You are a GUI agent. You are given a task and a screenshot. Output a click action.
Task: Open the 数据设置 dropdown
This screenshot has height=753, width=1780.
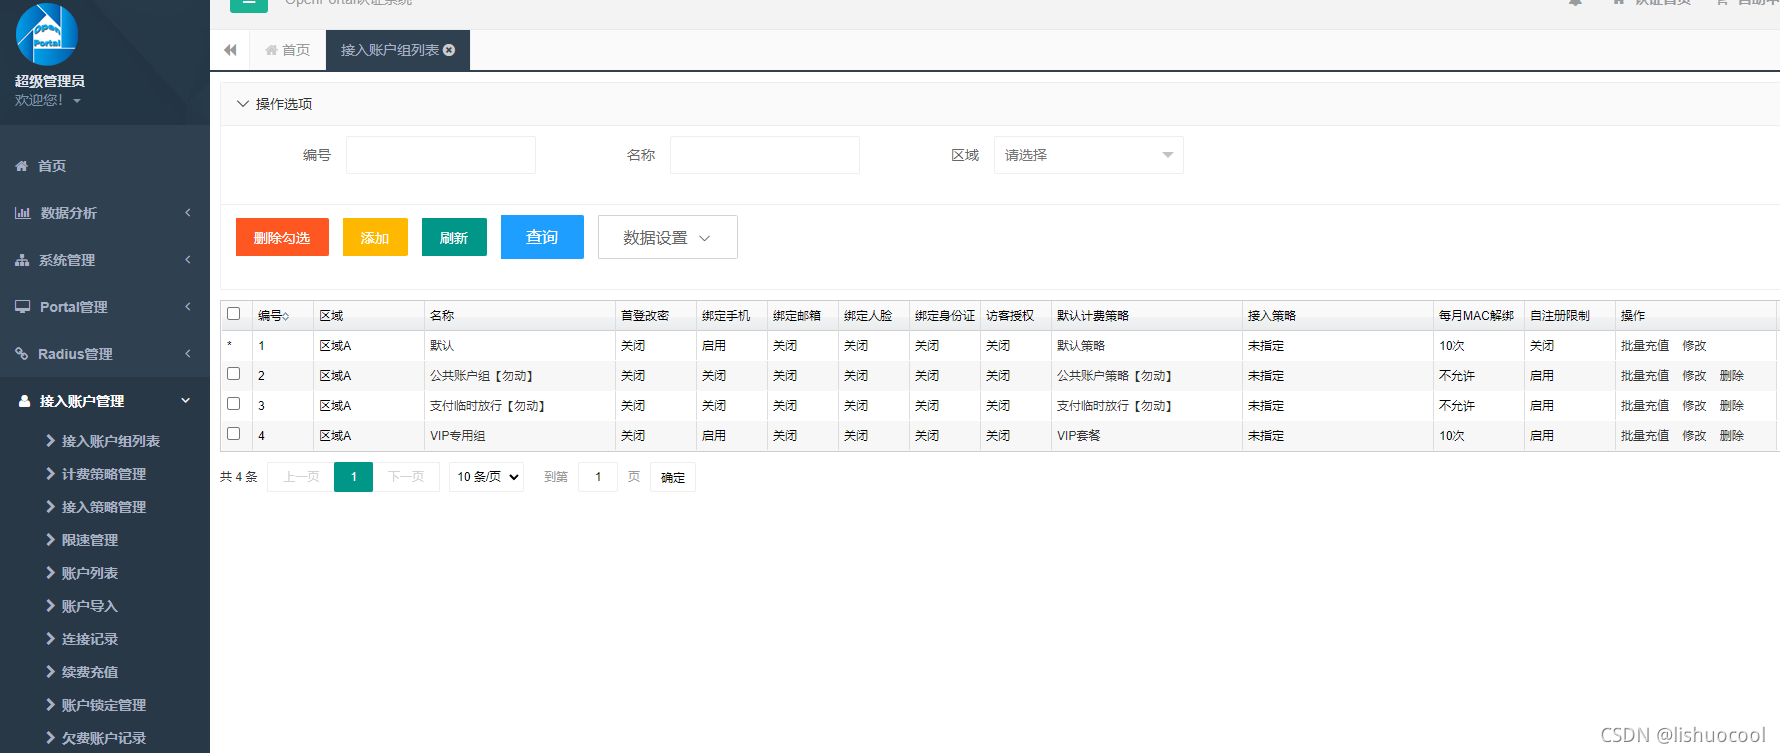[x=668, y=237]
